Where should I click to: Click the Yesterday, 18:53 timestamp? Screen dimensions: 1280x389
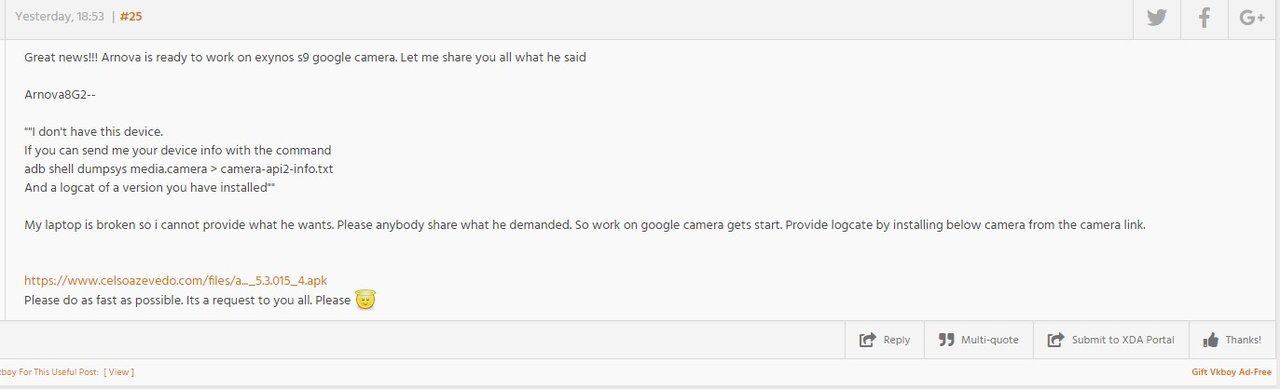(x=59, y=17)
